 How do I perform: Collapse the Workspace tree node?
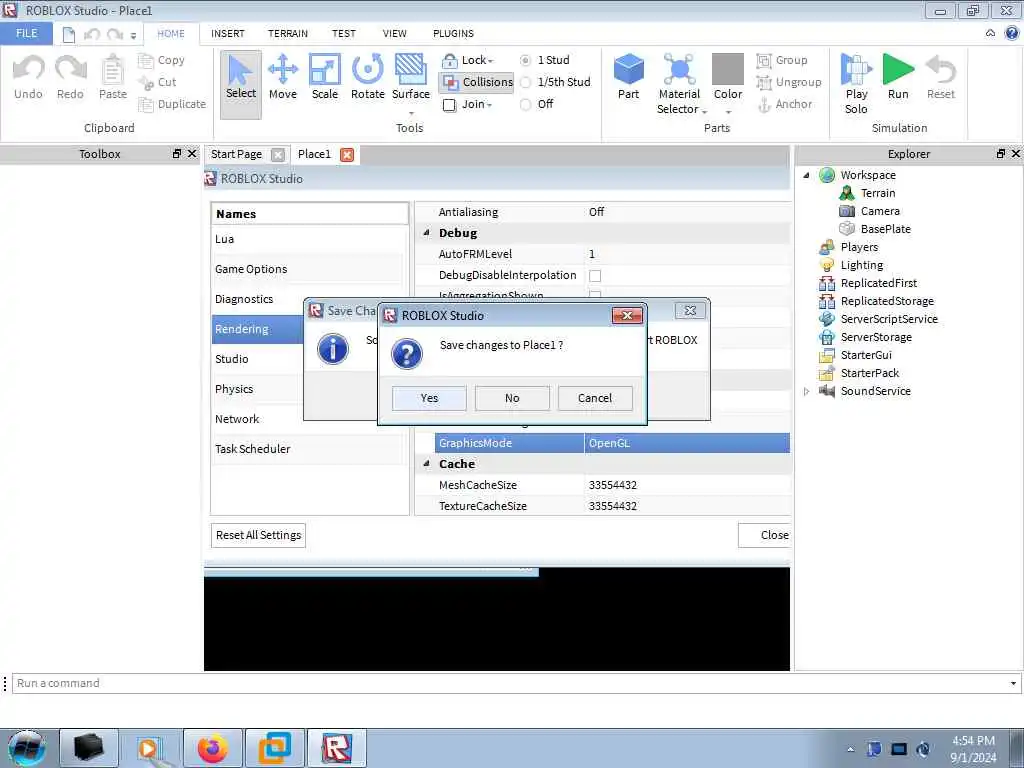click(x=806, y=175)
